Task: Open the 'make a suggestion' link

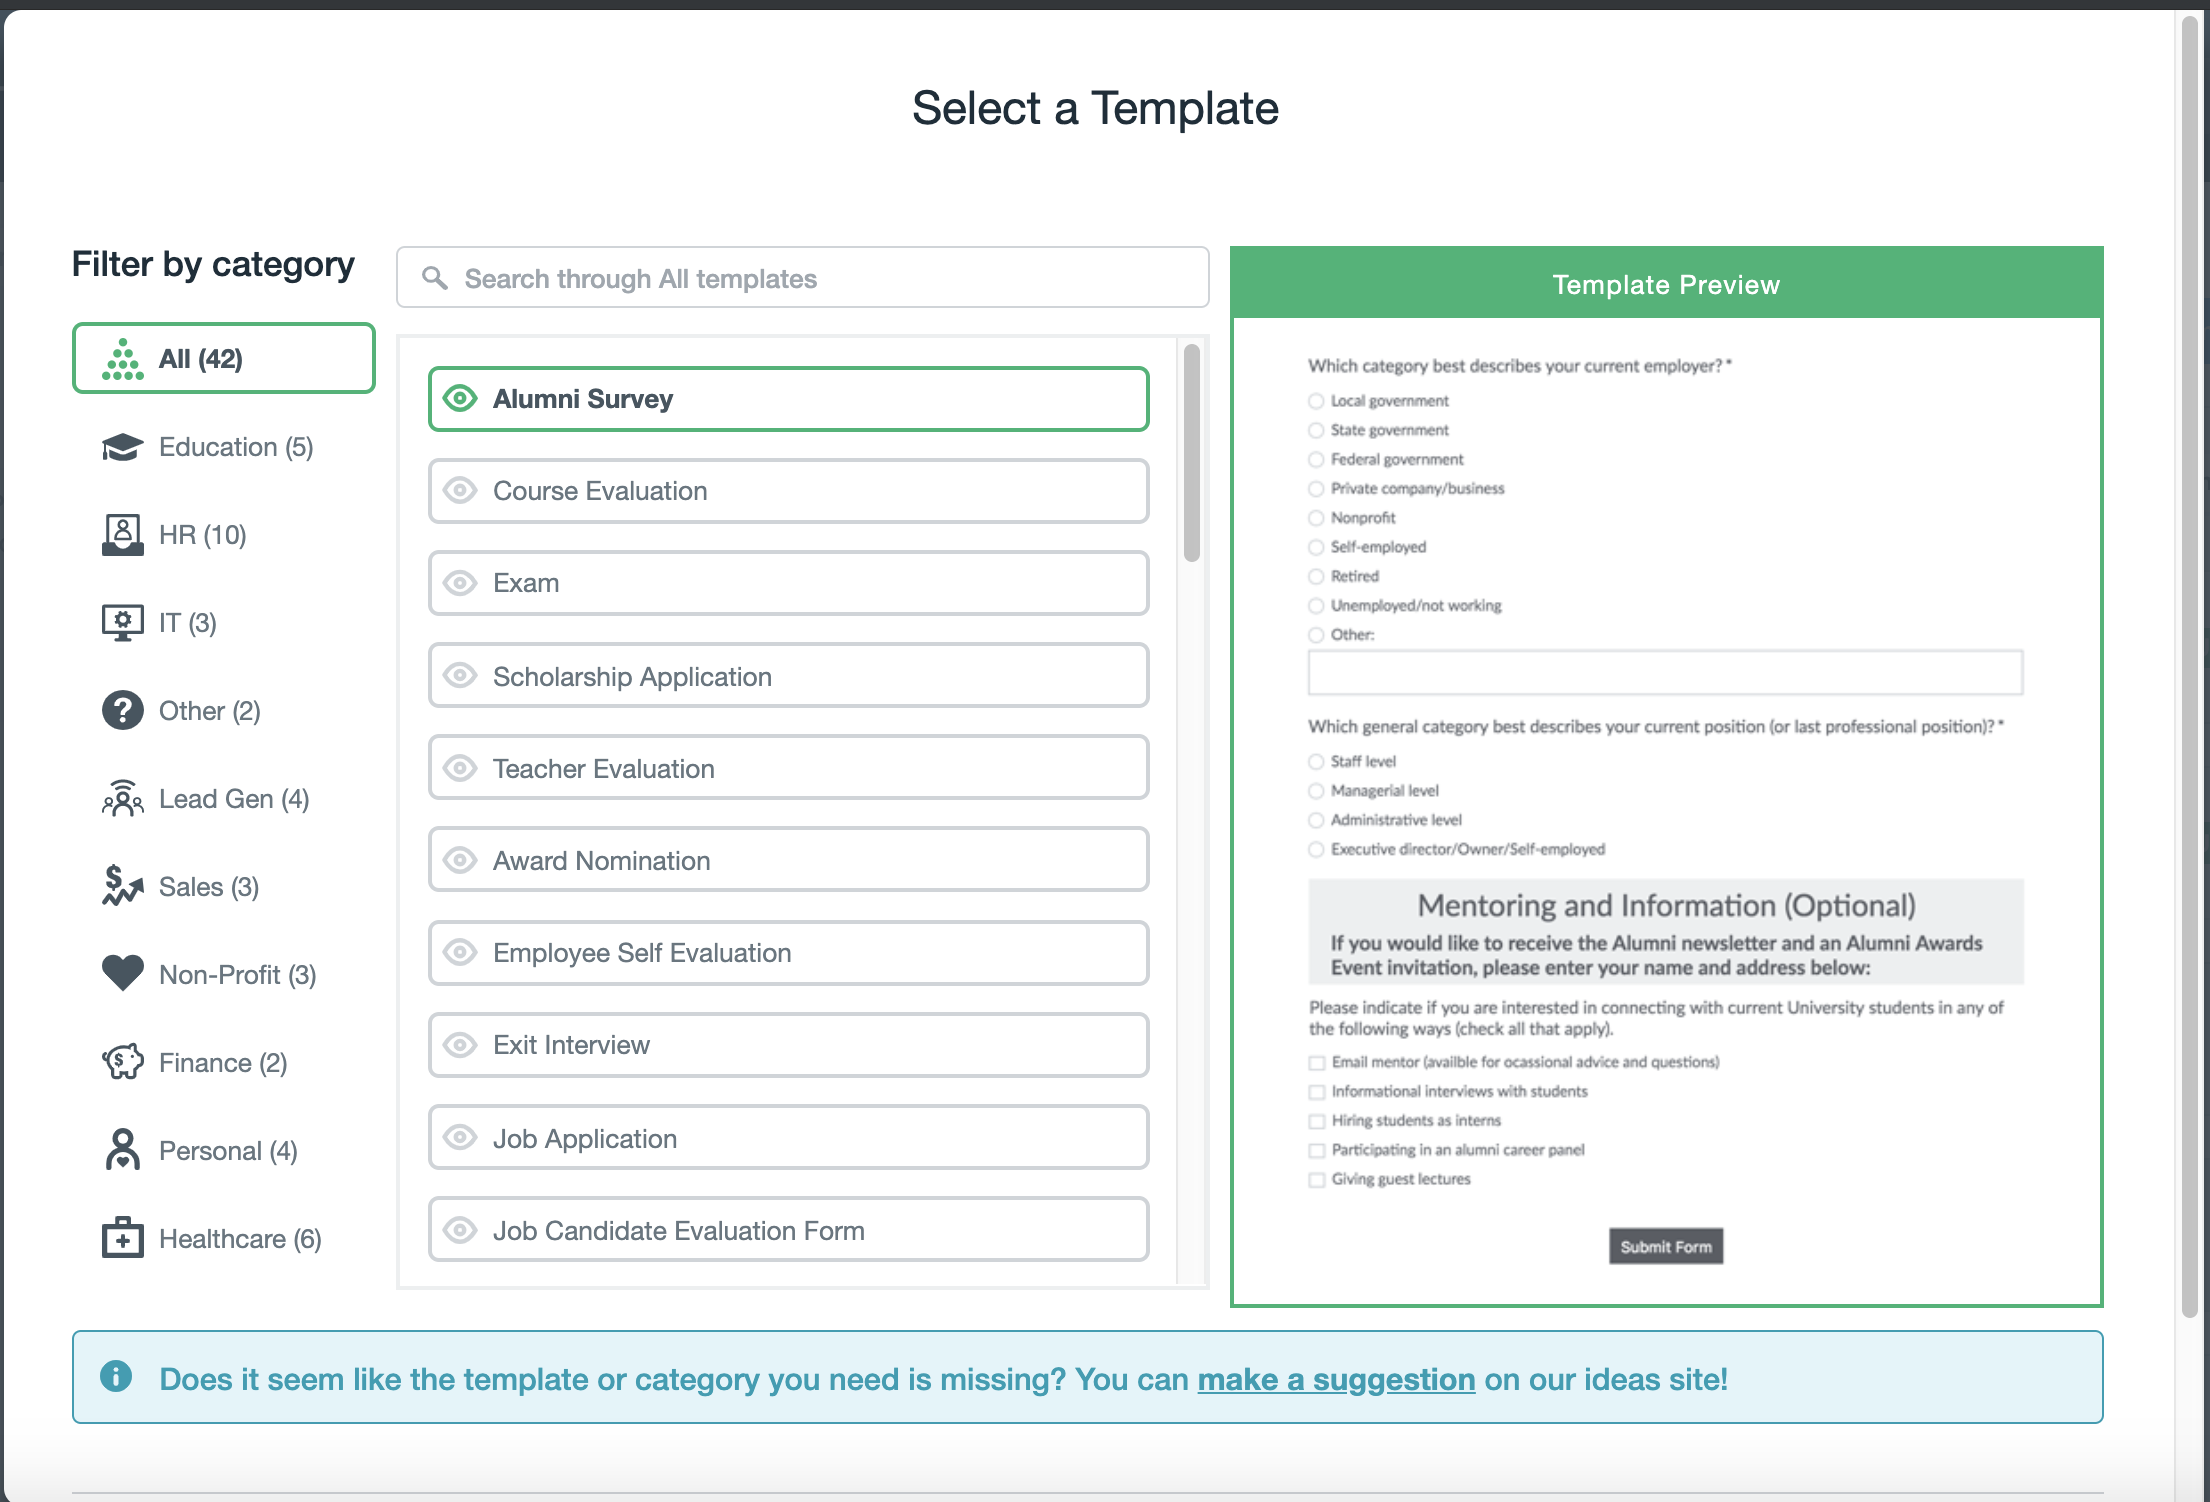Action: click(1336, 1379)
